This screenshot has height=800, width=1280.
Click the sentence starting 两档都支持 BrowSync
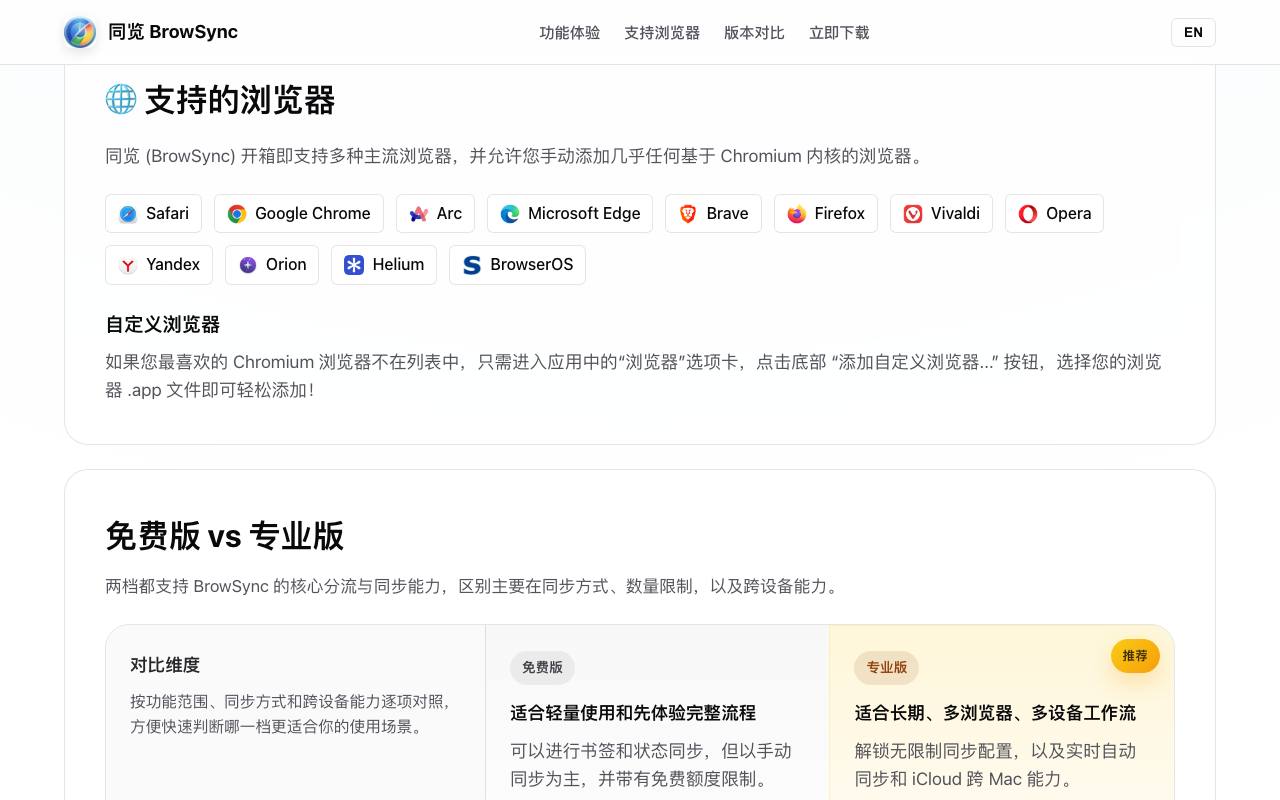474,586
